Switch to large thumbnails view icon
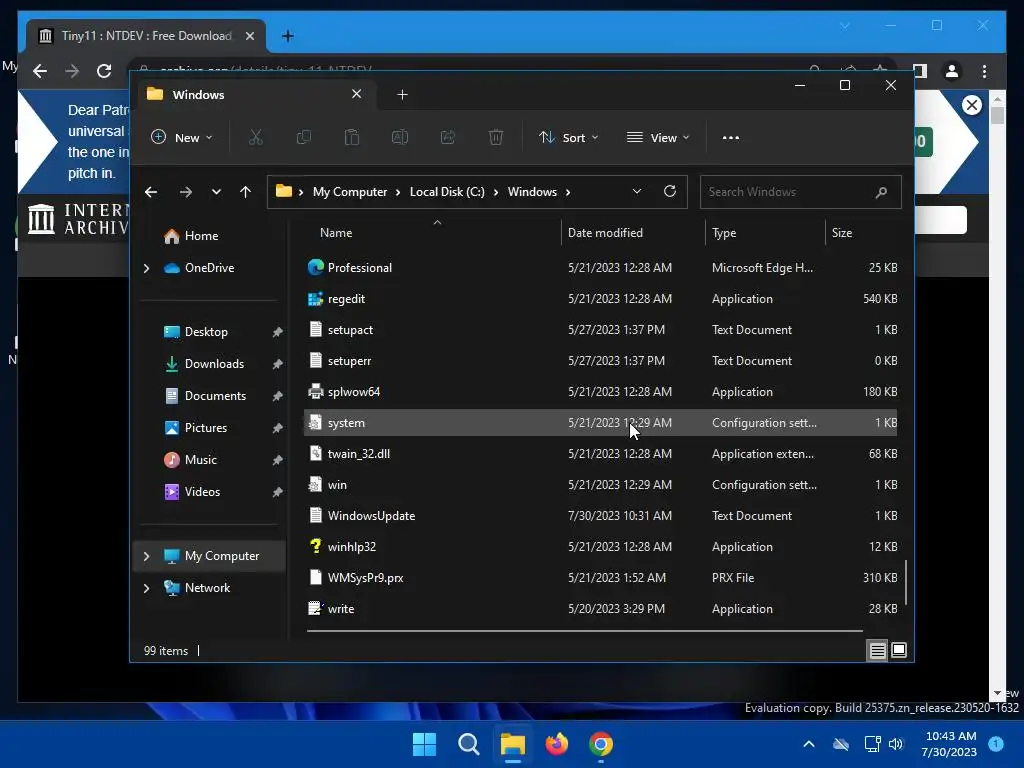Screen dimensions: 1024x768 899,650
